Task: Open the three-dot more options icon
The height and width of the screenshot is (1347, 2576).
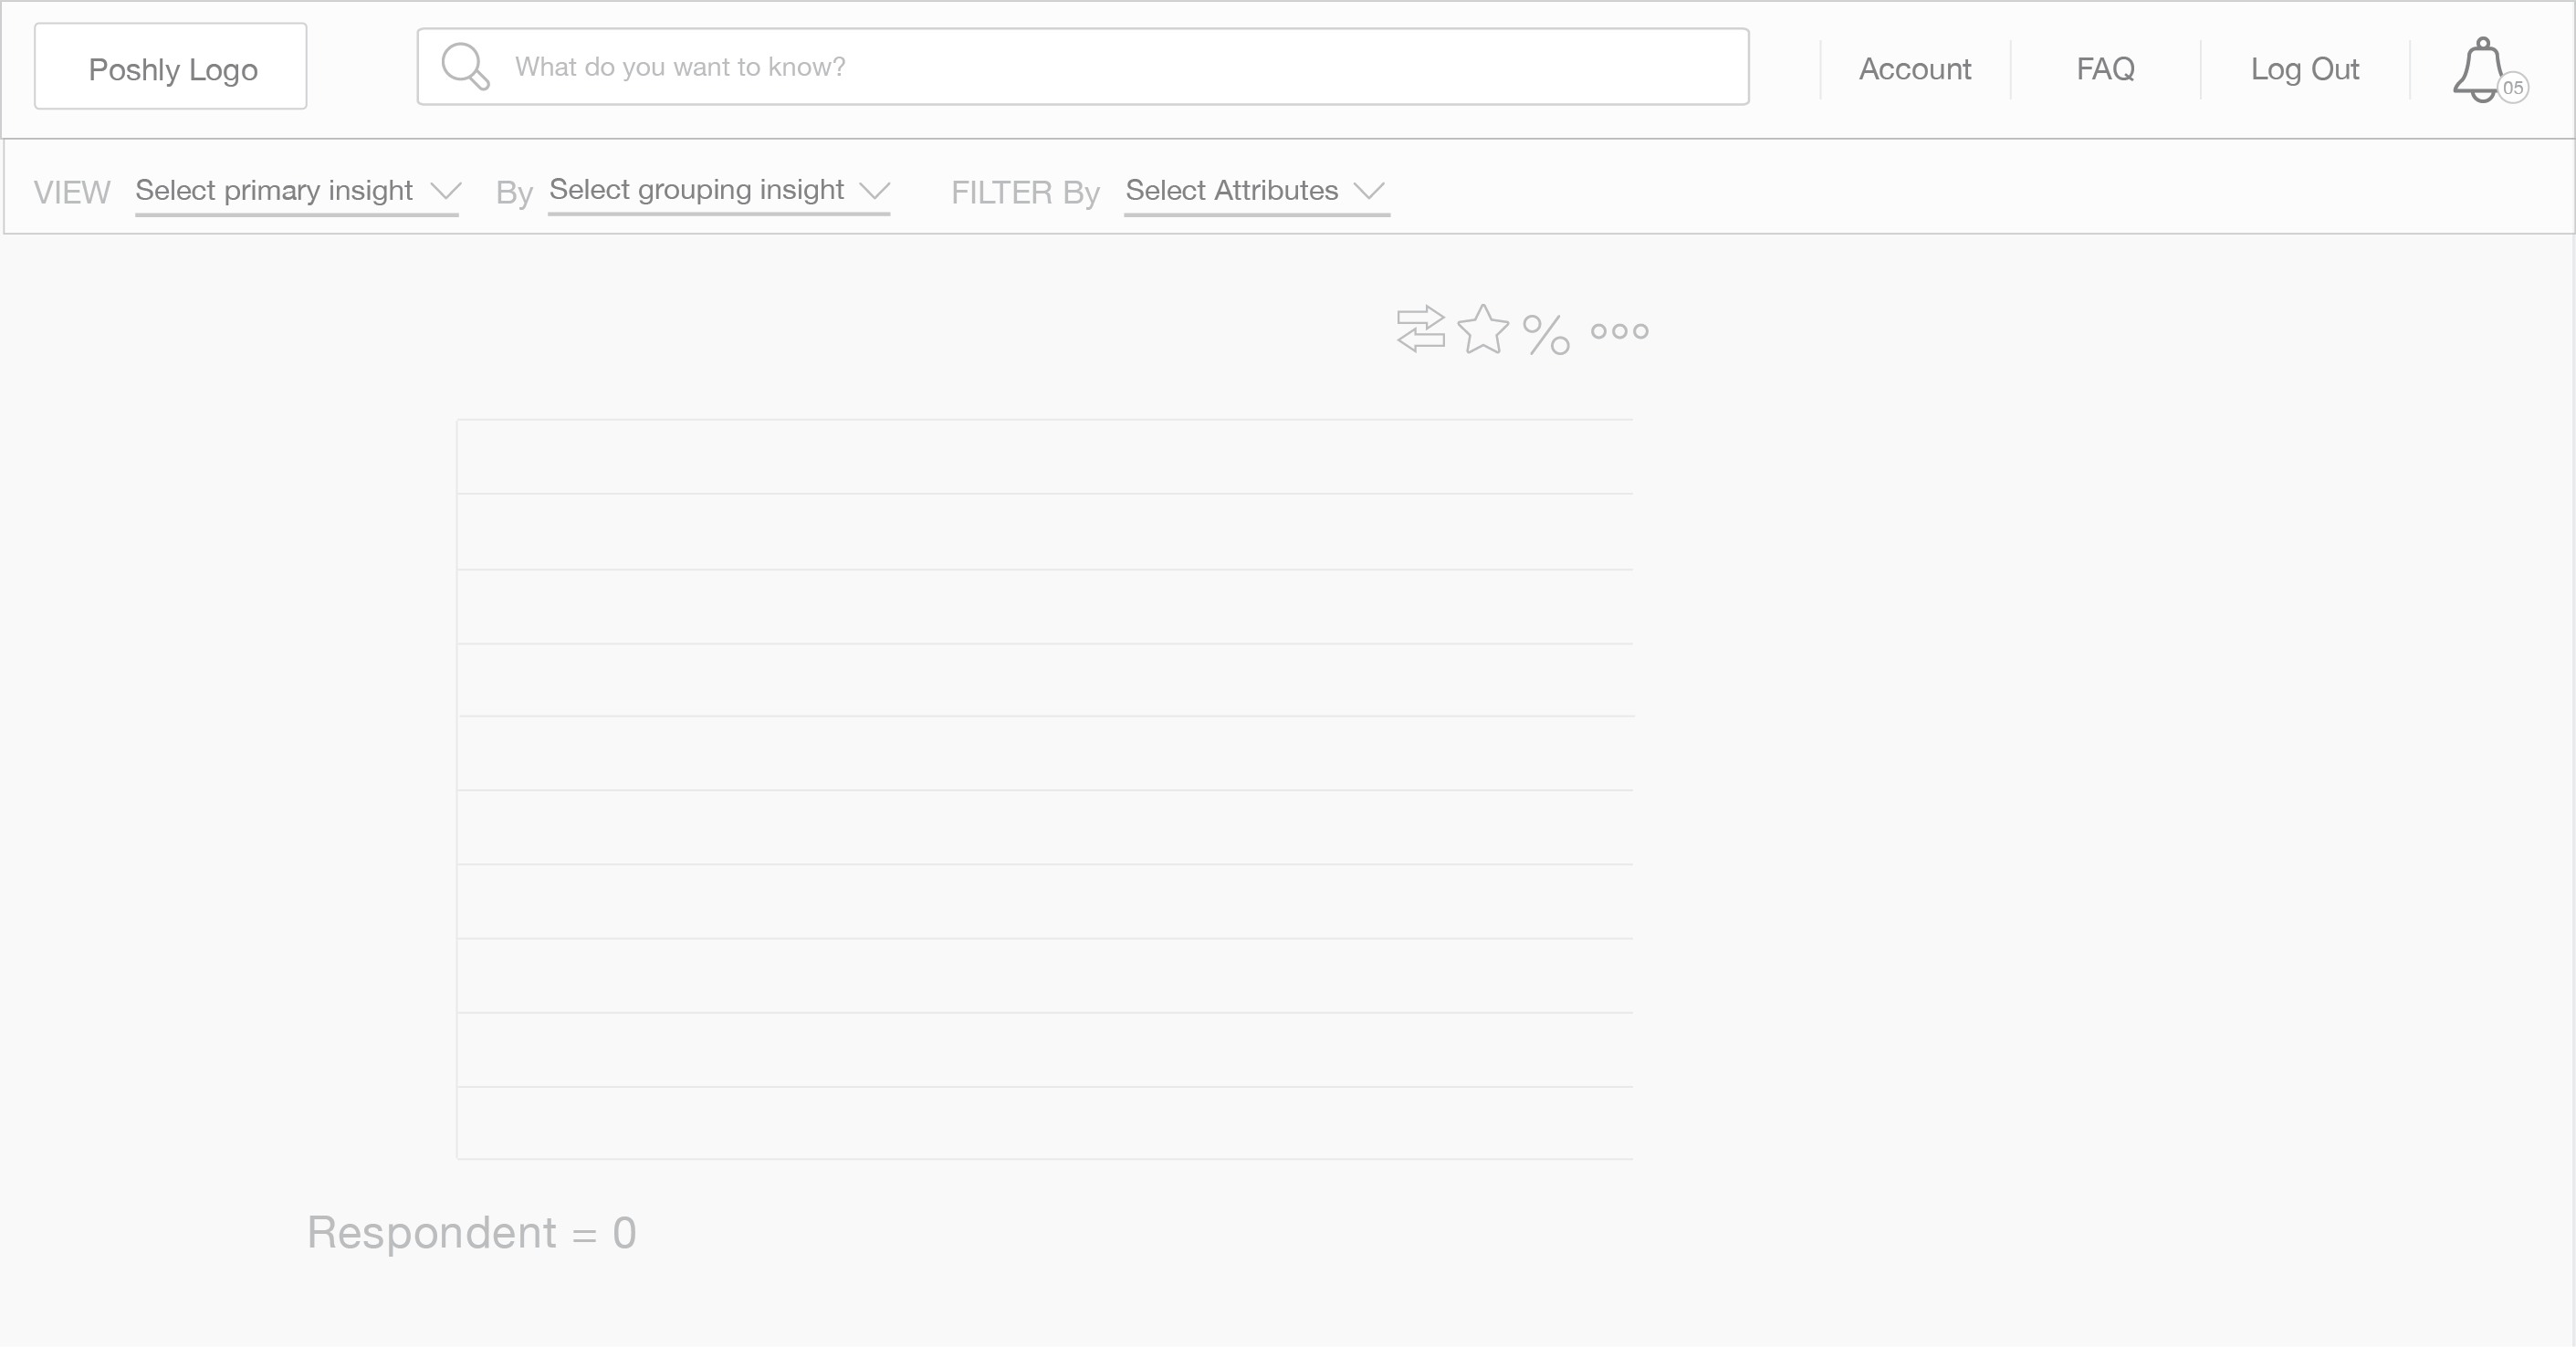Action: coord(1619,331)
